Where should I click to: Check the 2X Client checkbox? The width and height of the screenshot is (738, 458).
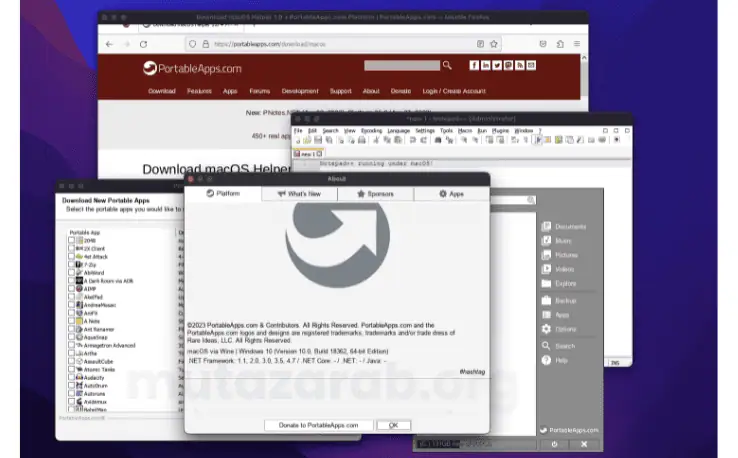coord(72,249)
